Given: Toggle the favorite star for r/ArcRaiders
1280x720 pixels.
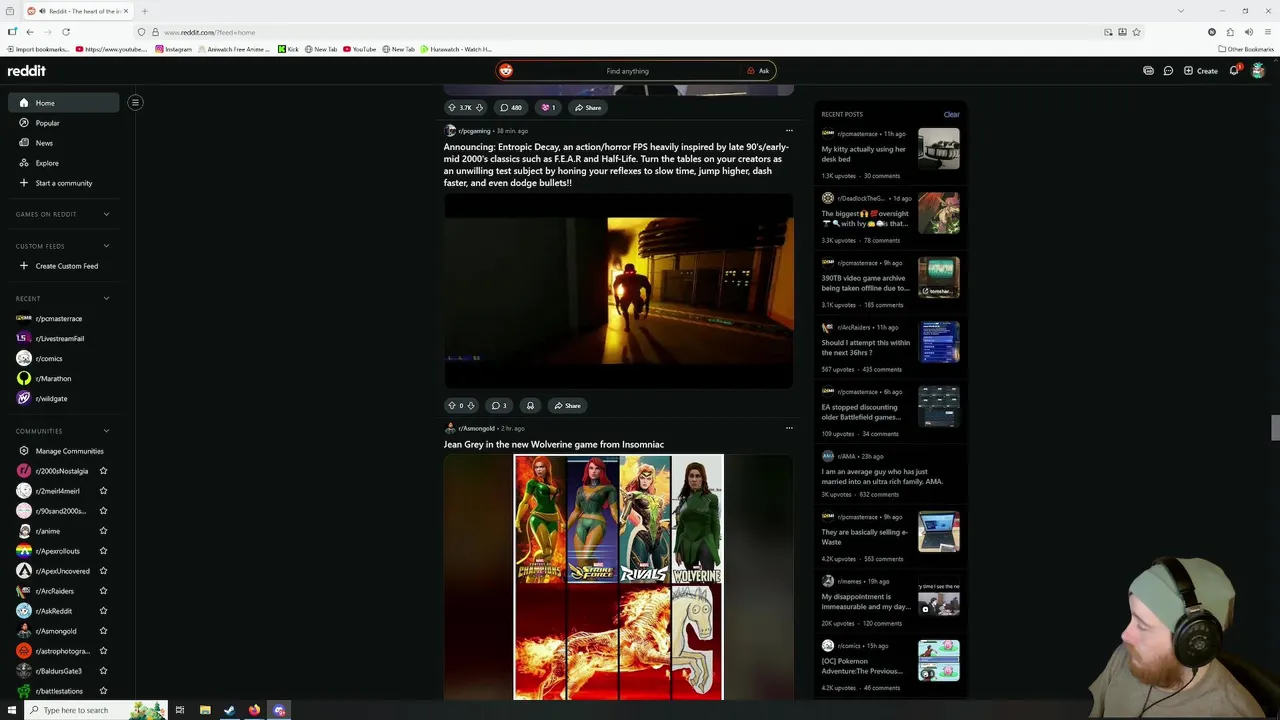Looking at the screenshot, I should 103,591.
